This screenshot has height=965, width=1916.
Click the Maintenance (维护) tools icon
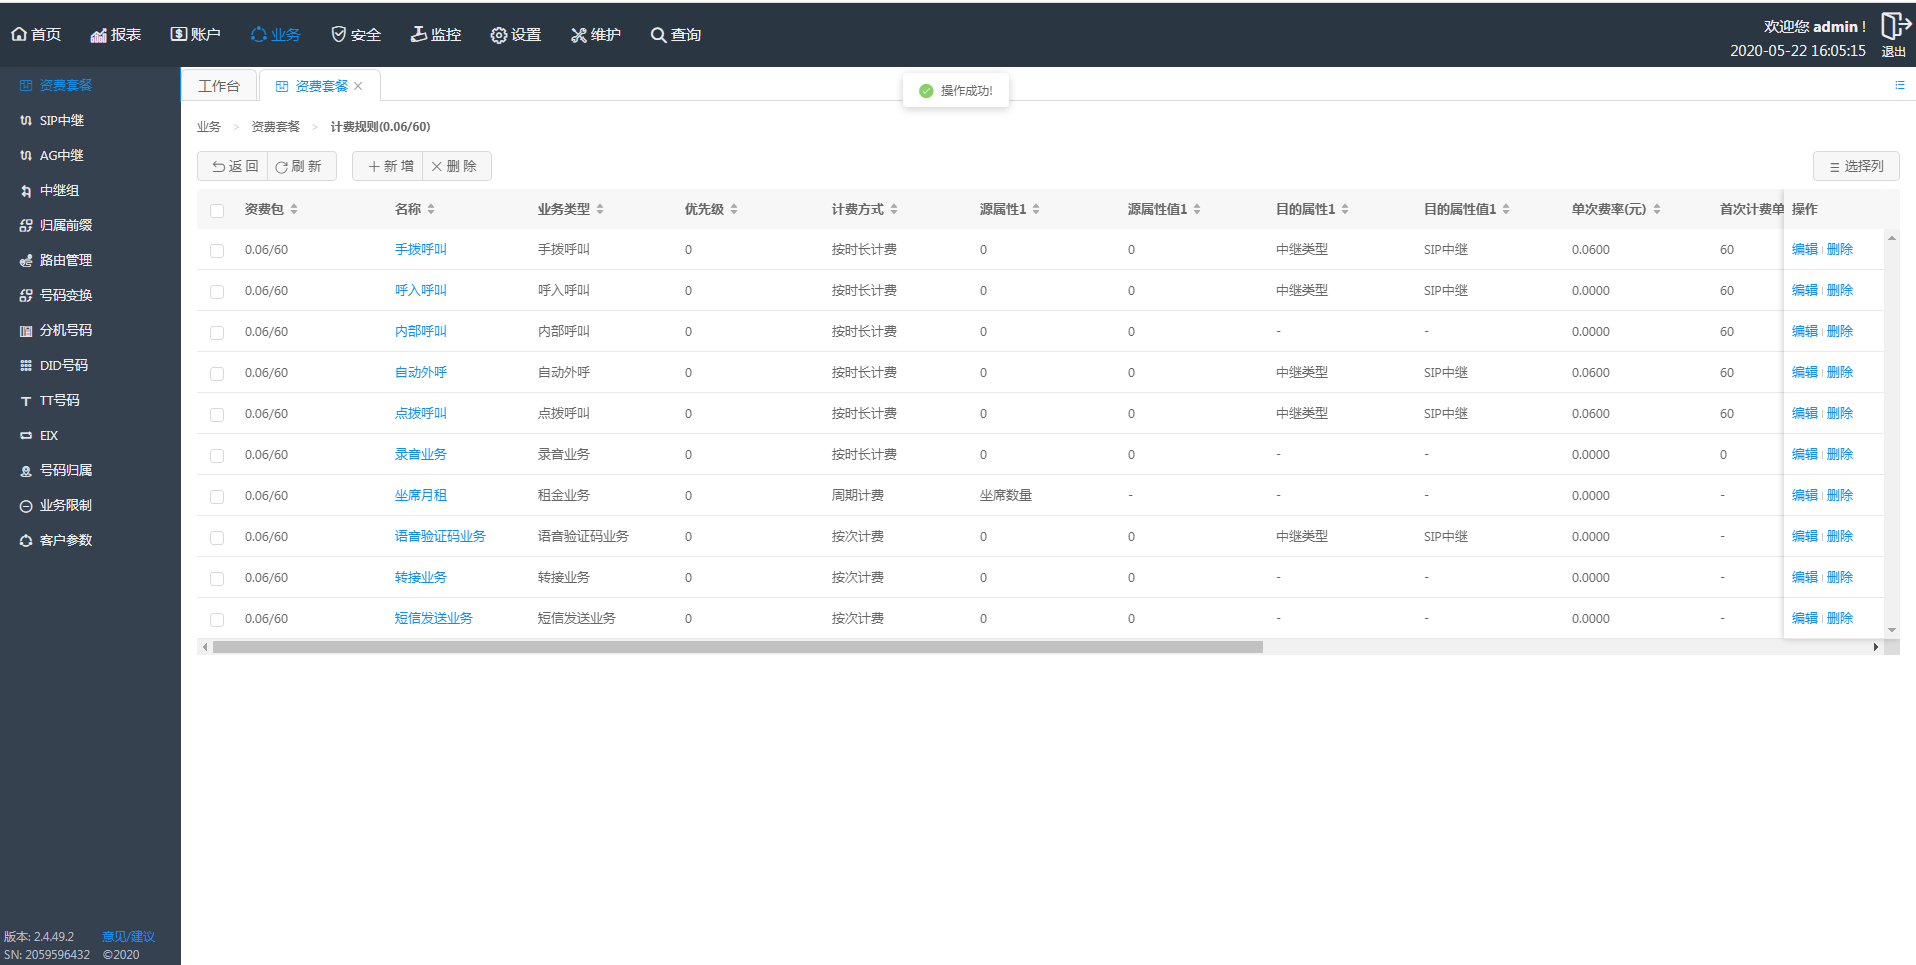(578, 35)
